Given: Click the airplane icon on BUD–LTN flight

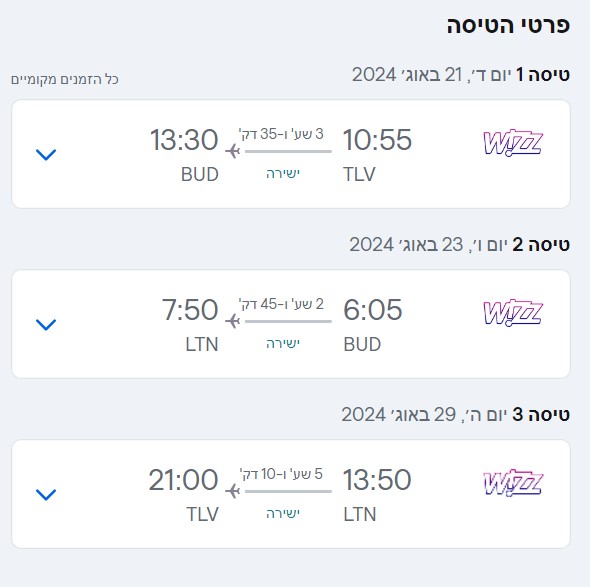Looking at the screenshot, I should coord(233,321).
